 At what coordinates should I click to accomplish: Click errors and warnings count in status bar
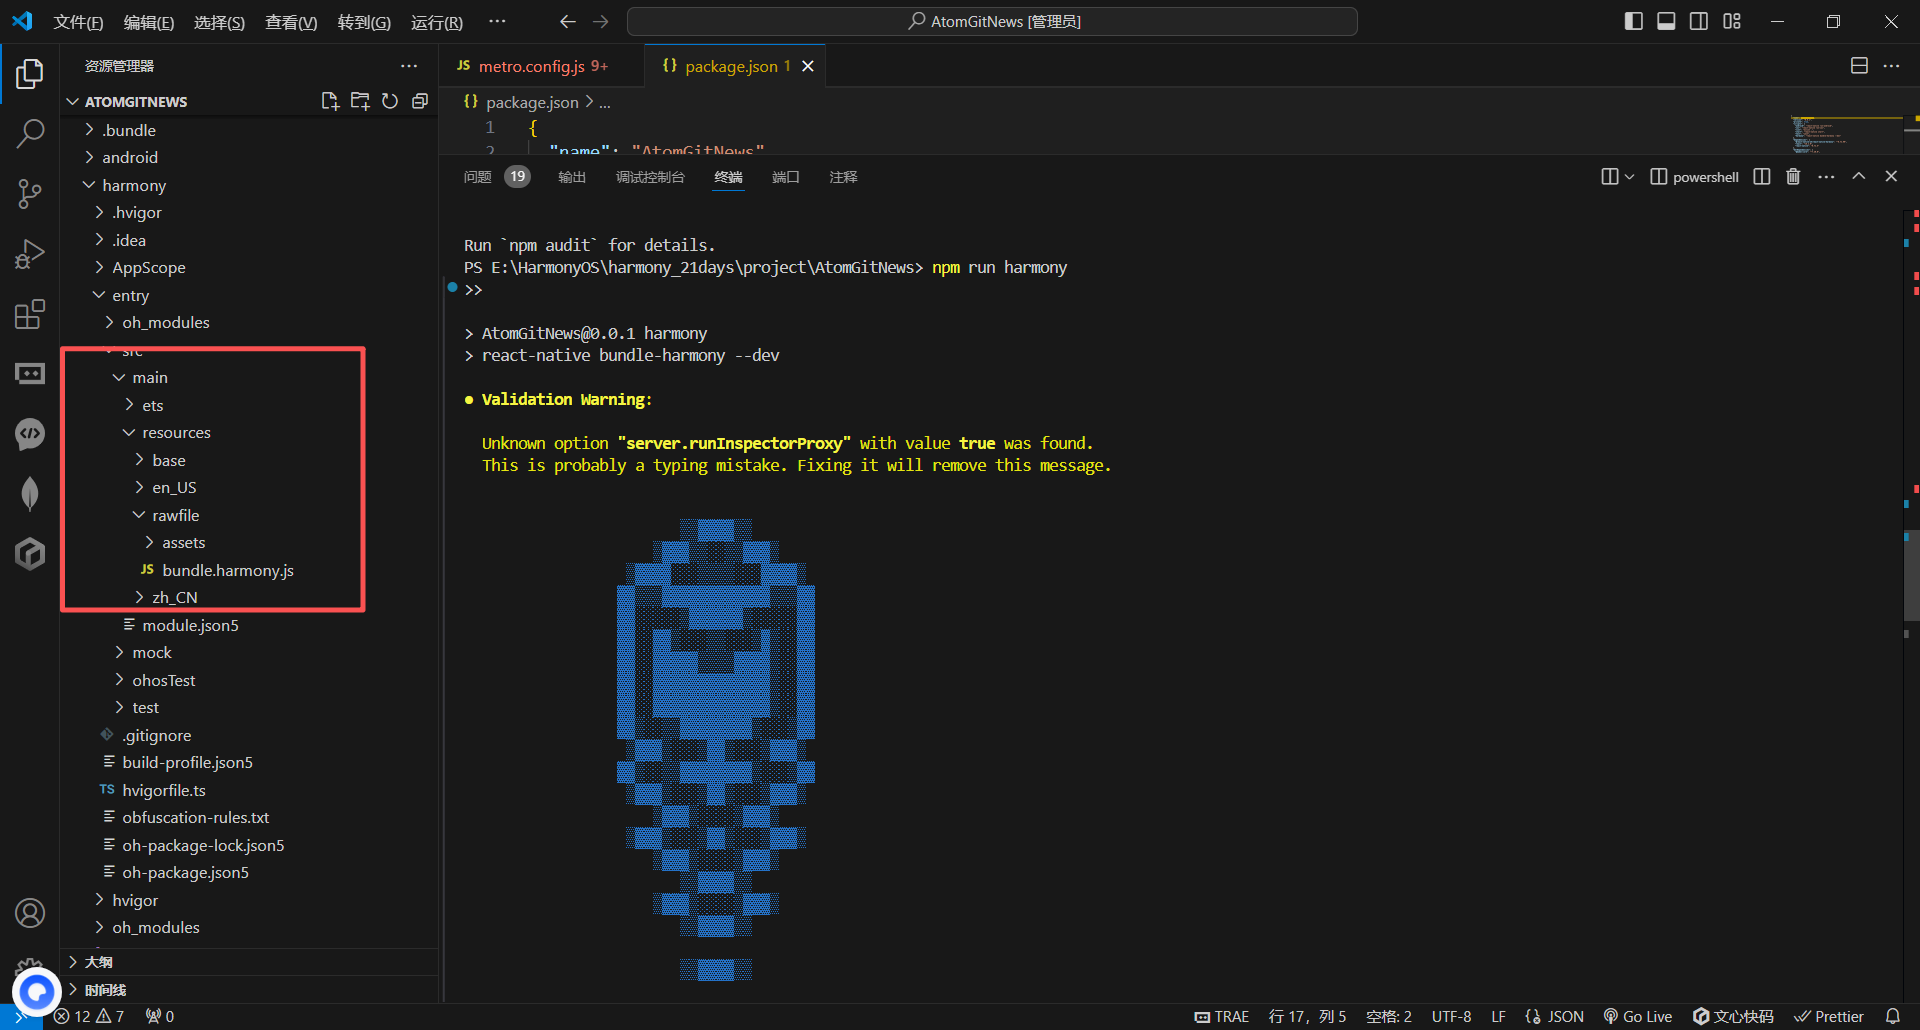(x=89, y=1016)
